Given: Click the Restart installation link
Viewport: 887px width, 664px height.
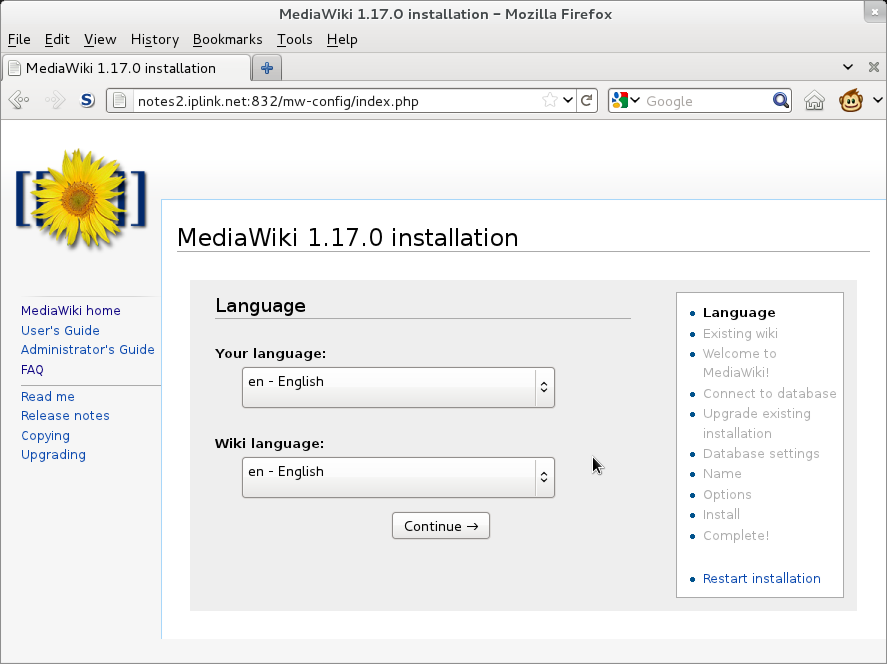Looking at the screenshot, I should coord(761,579).
